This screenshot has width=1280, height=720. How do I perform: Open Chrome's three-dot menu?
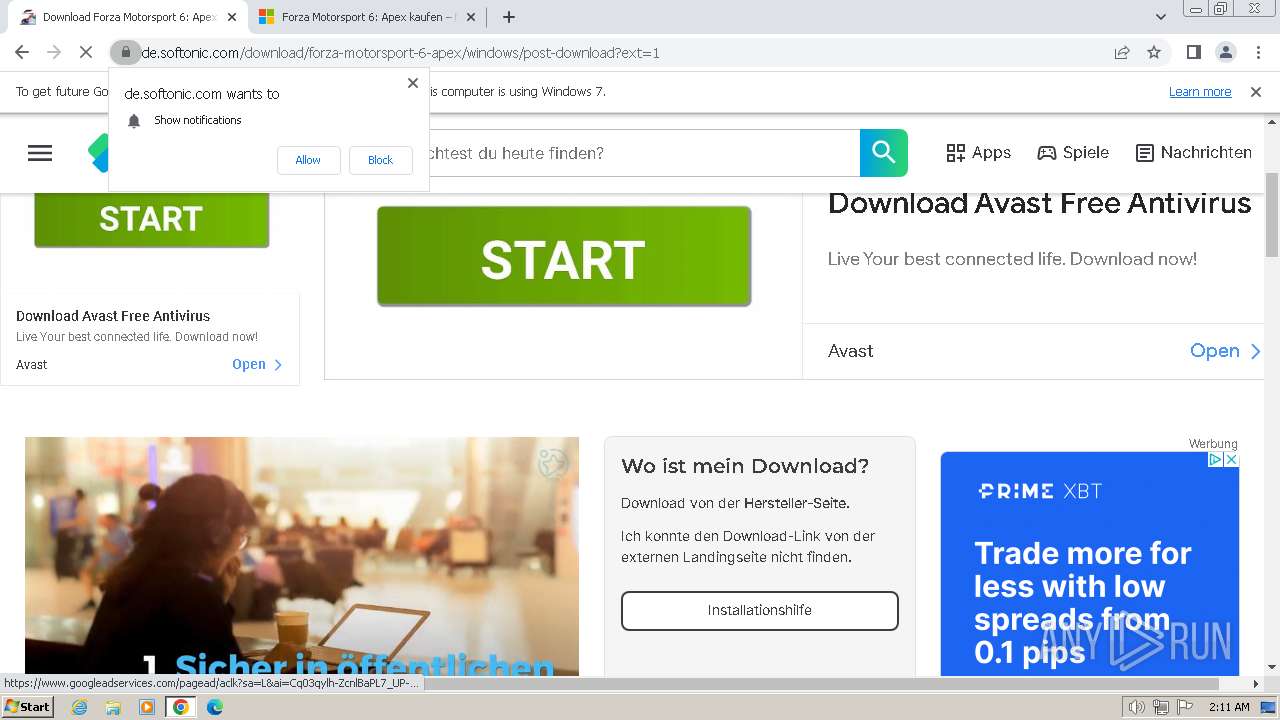point(1257,52)
